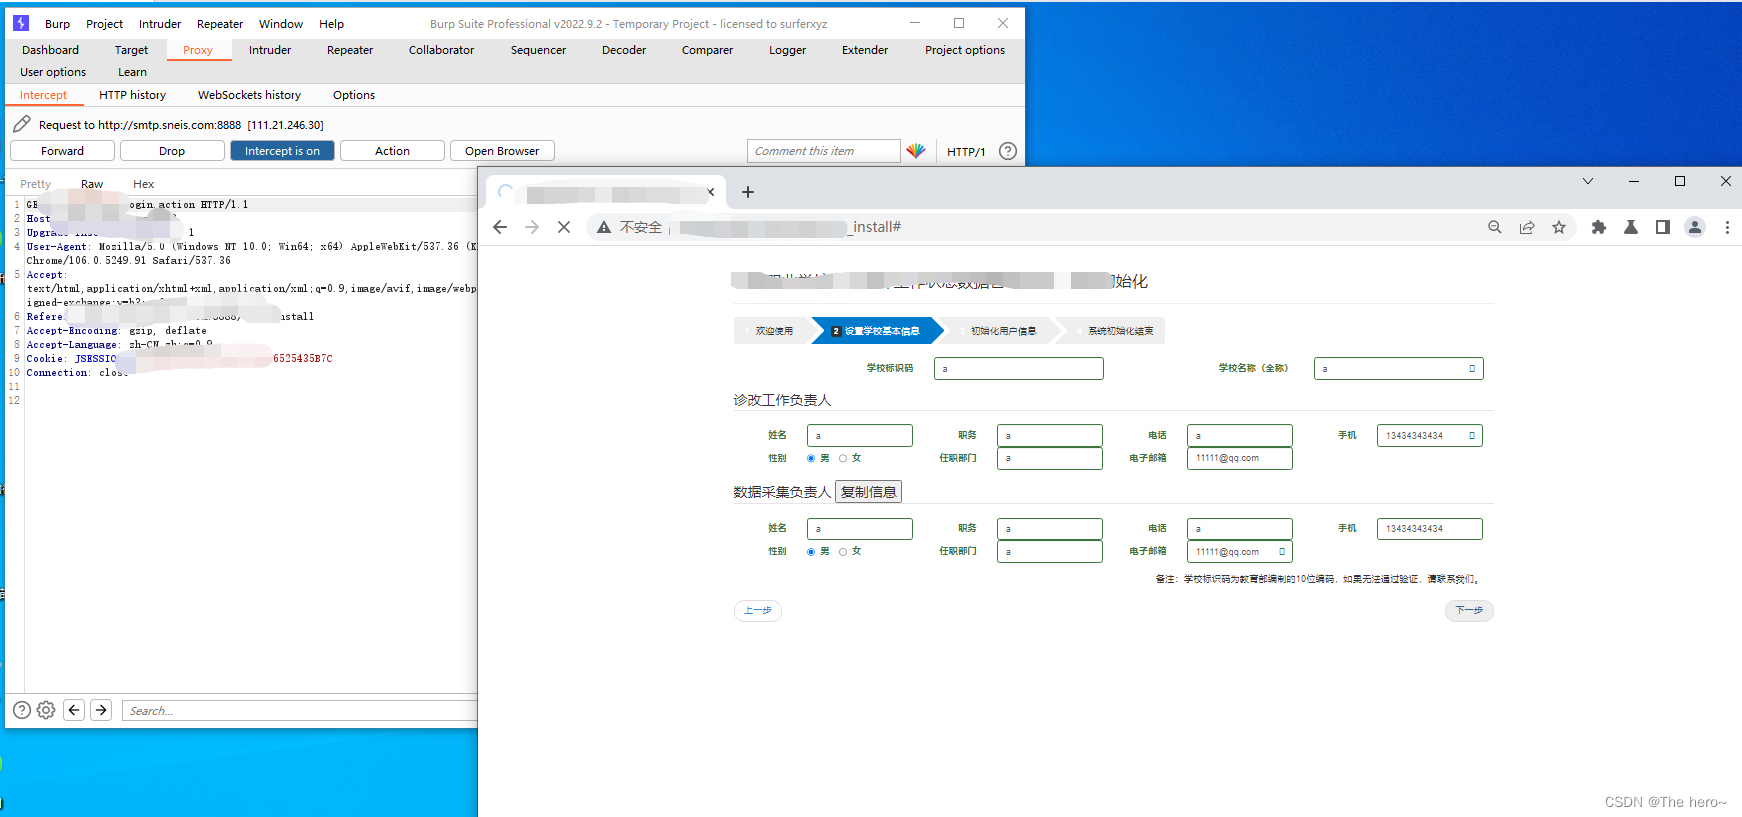Image resolution: width=1742 pixels, height=817 pixels.
Task: Click the help icon beside the search bar
Action: (x=22, y=710)
